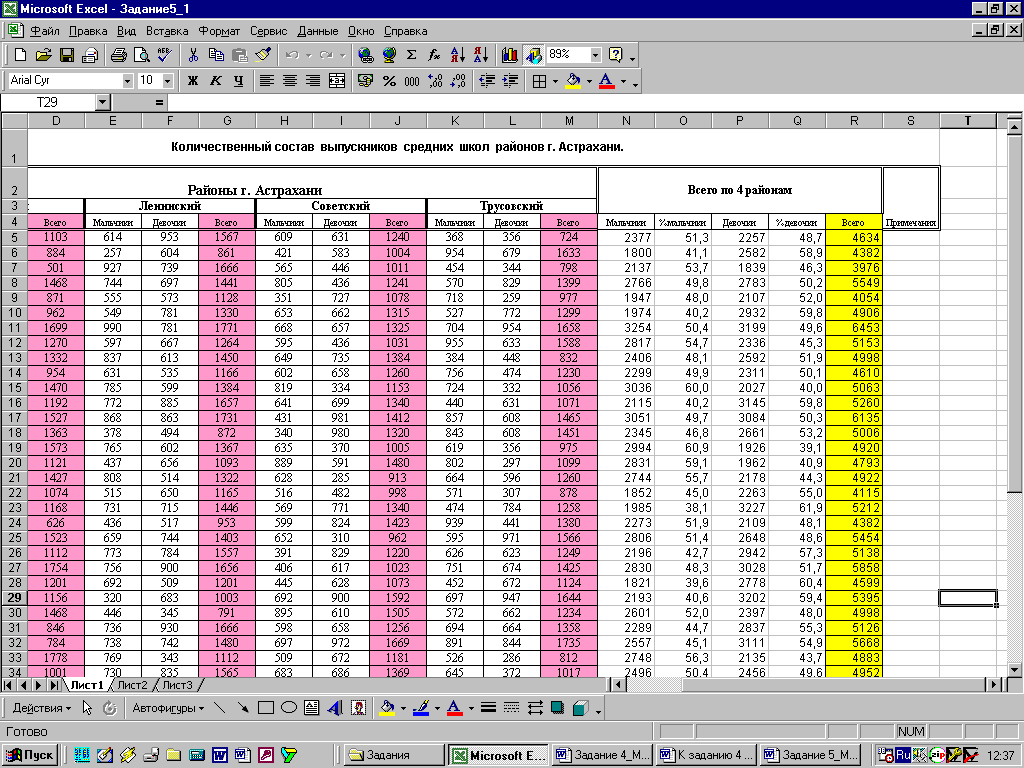Print the sheet using the printer icon
The image size is (1024, 768).
[x=118, y=56]
